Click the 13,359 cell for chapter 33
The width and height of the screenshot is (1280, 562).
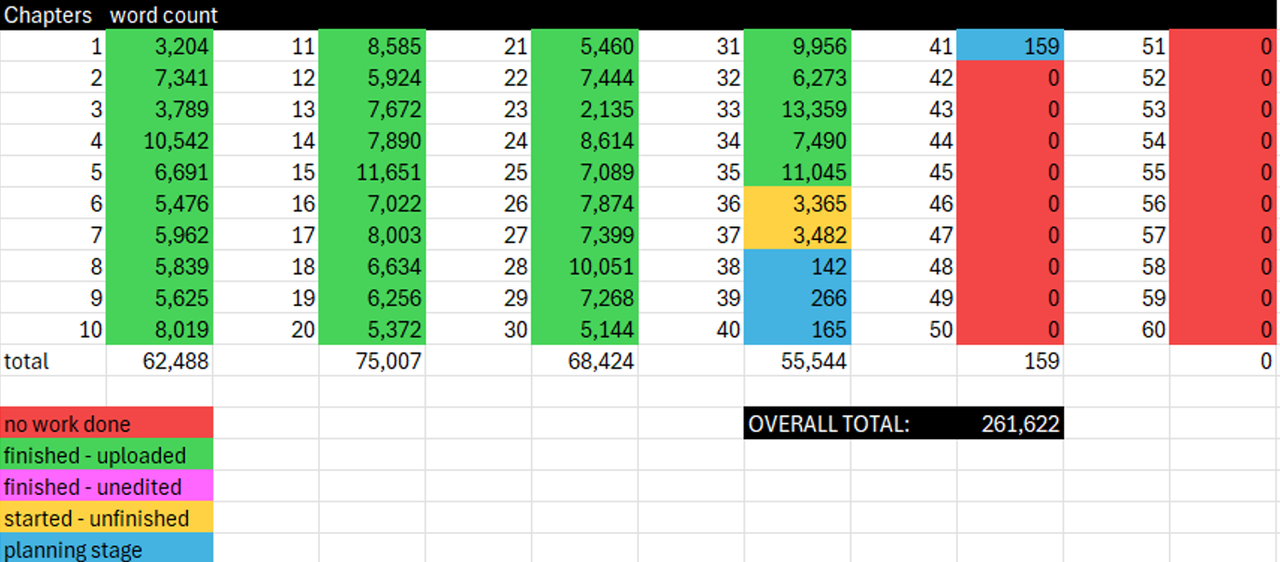797,109
